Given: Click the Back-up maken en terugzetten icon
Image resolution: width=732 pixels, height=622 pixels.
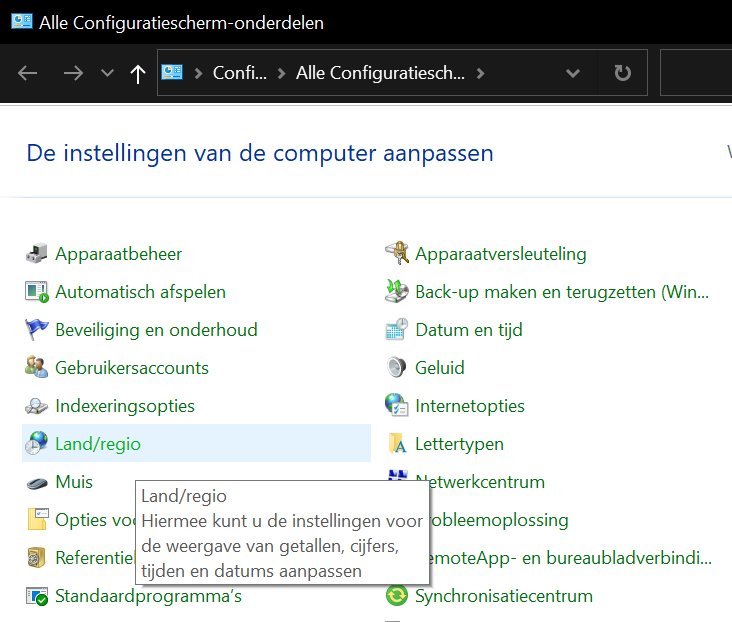Looking at the screenshot, I should click(x=397, y=291).
